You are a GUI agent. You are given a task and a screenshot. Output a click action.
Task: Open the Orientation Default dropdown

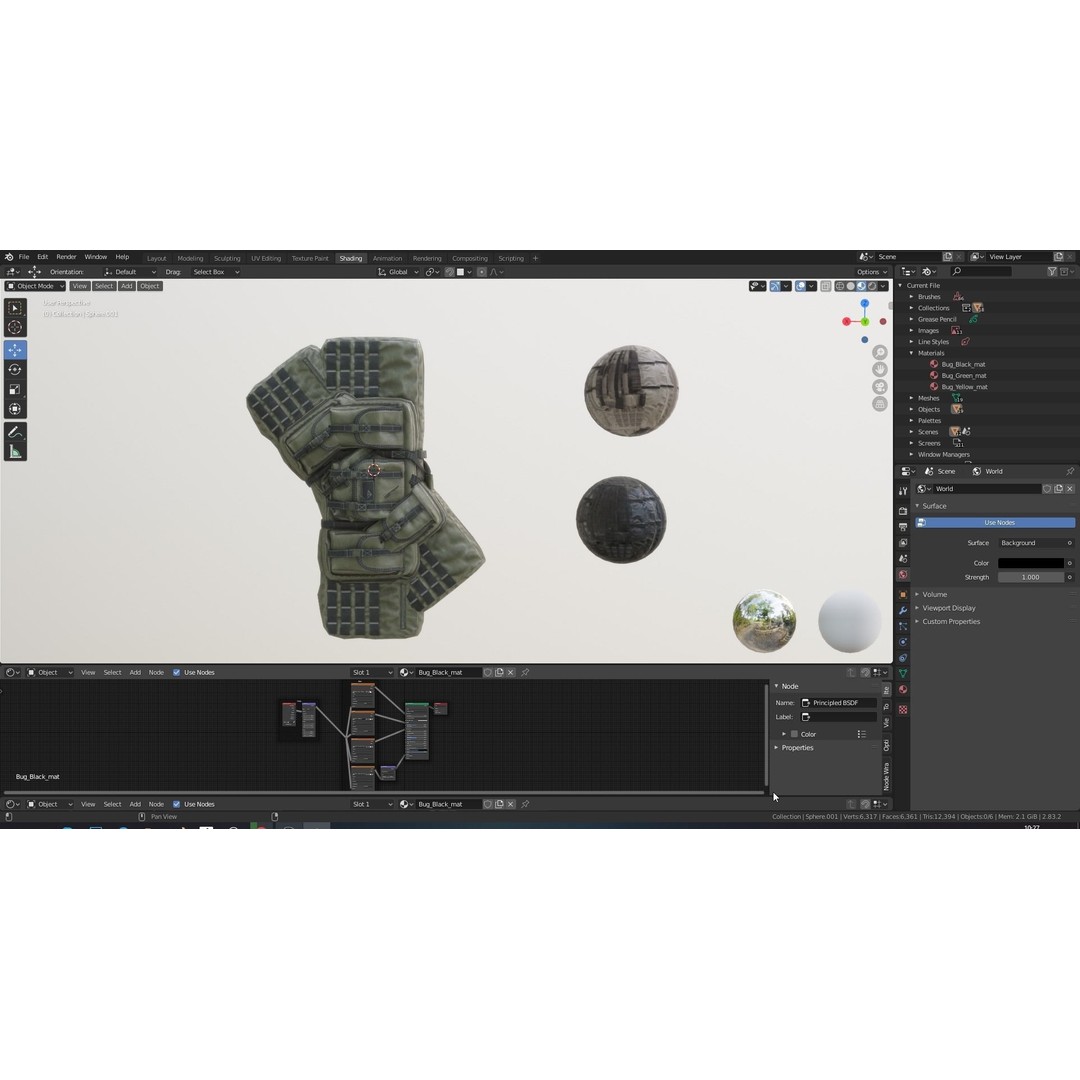(x=130, y=272)
